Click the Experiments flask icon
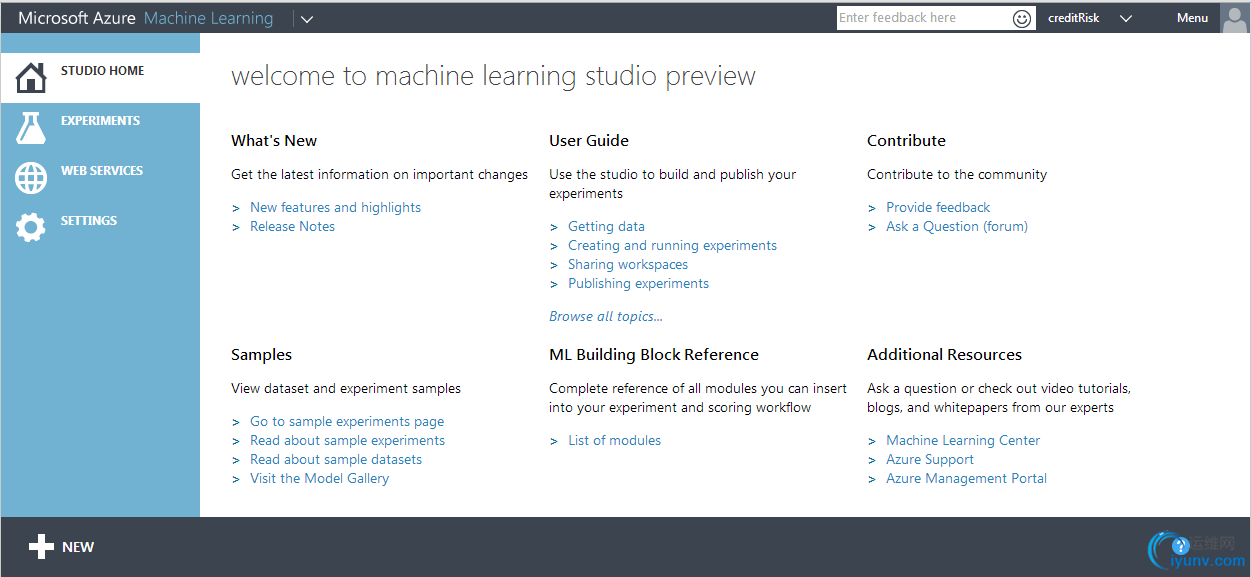Viewport: 1251px width, 577px height. 31,128
